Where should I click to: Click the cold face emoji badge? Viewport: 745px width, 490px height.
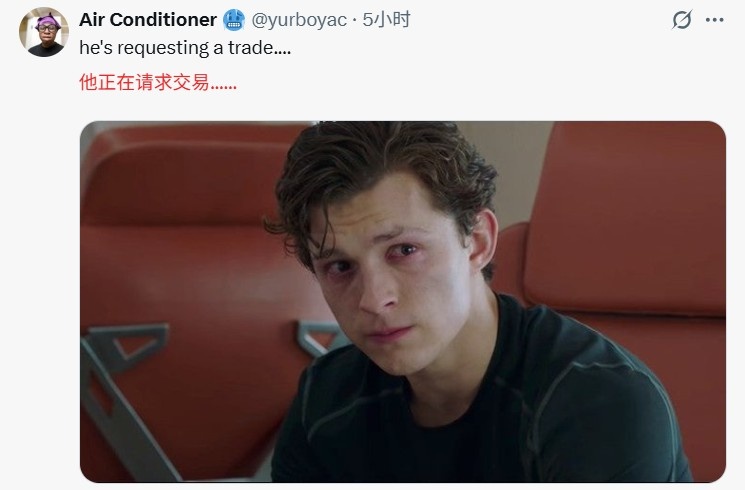[234, 20]
